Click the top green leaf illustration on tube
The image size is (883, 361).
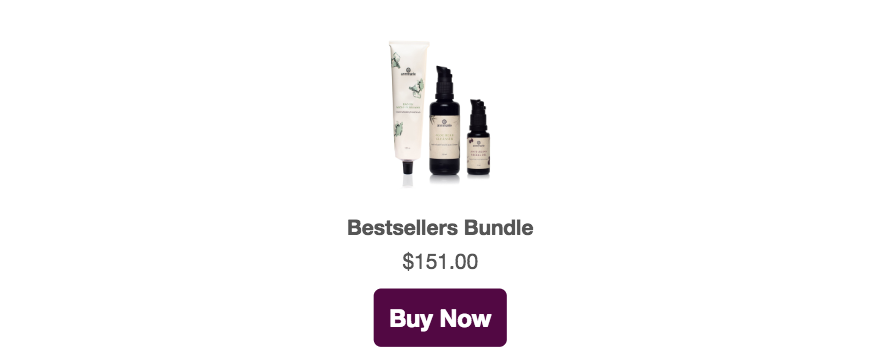coord(396,60)
